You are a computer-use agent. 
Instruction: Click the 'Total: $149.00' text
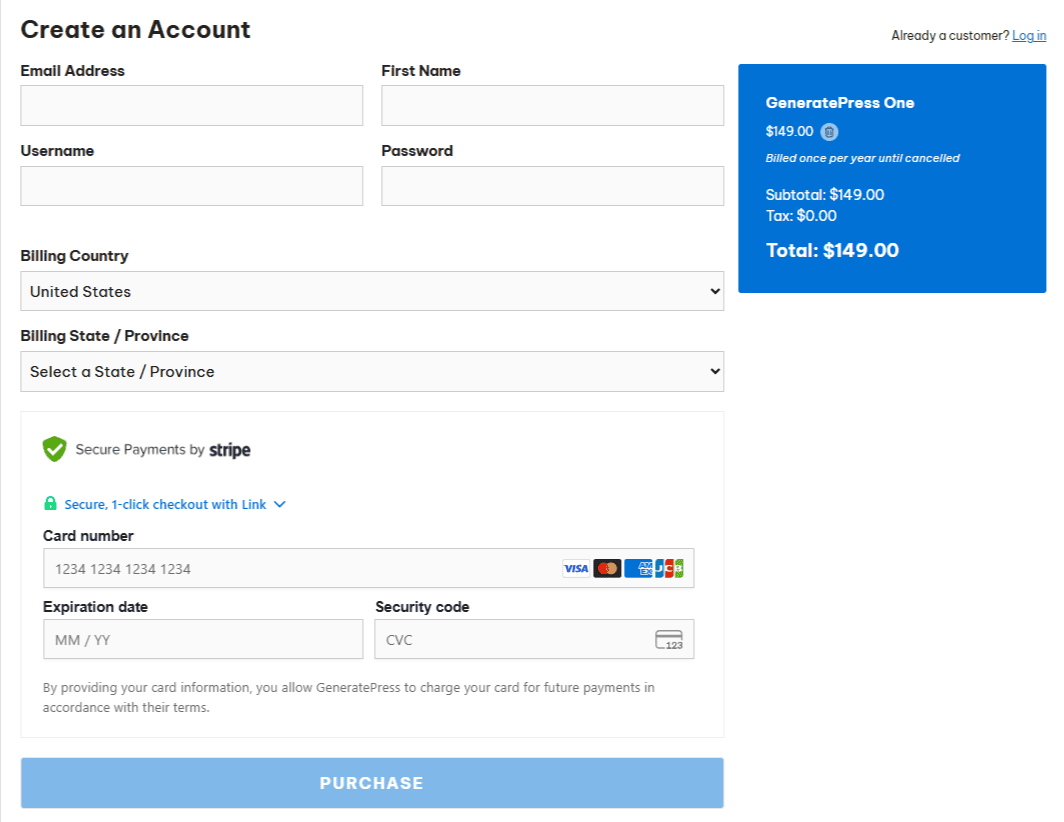(832, 250)
